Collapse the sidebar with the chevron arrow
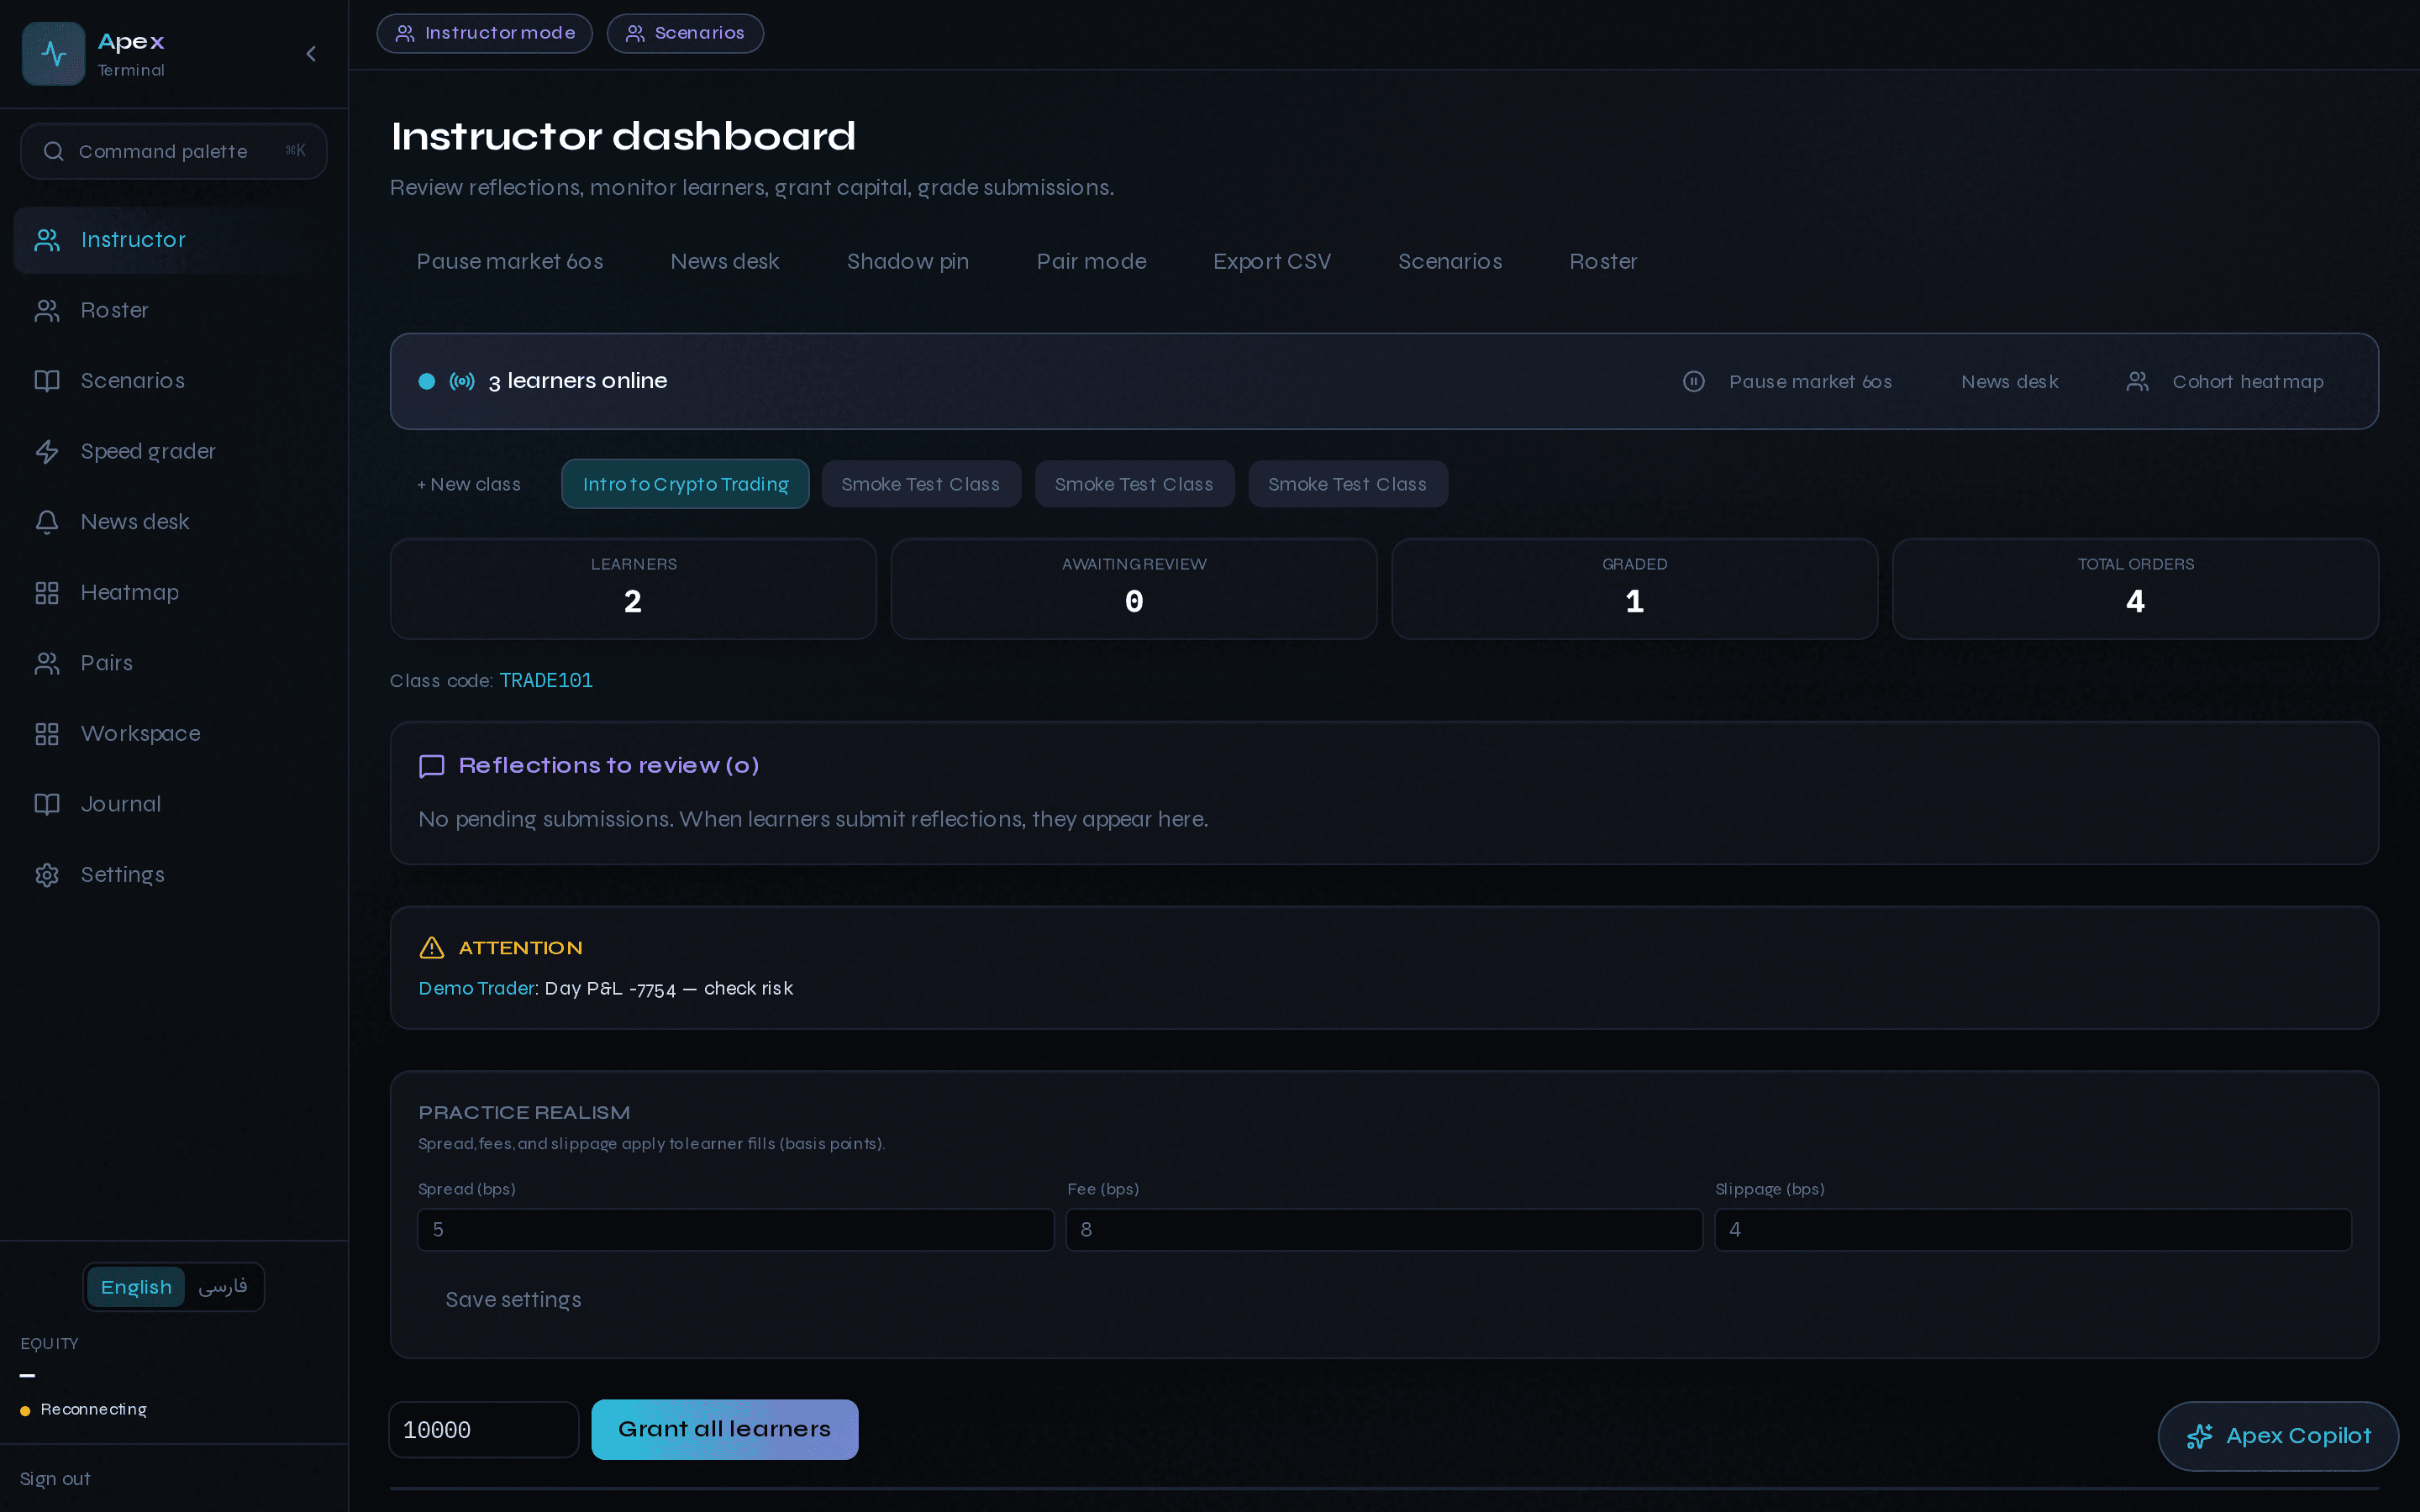Viewport: 2420px width, 1512px height. (311, 54)
